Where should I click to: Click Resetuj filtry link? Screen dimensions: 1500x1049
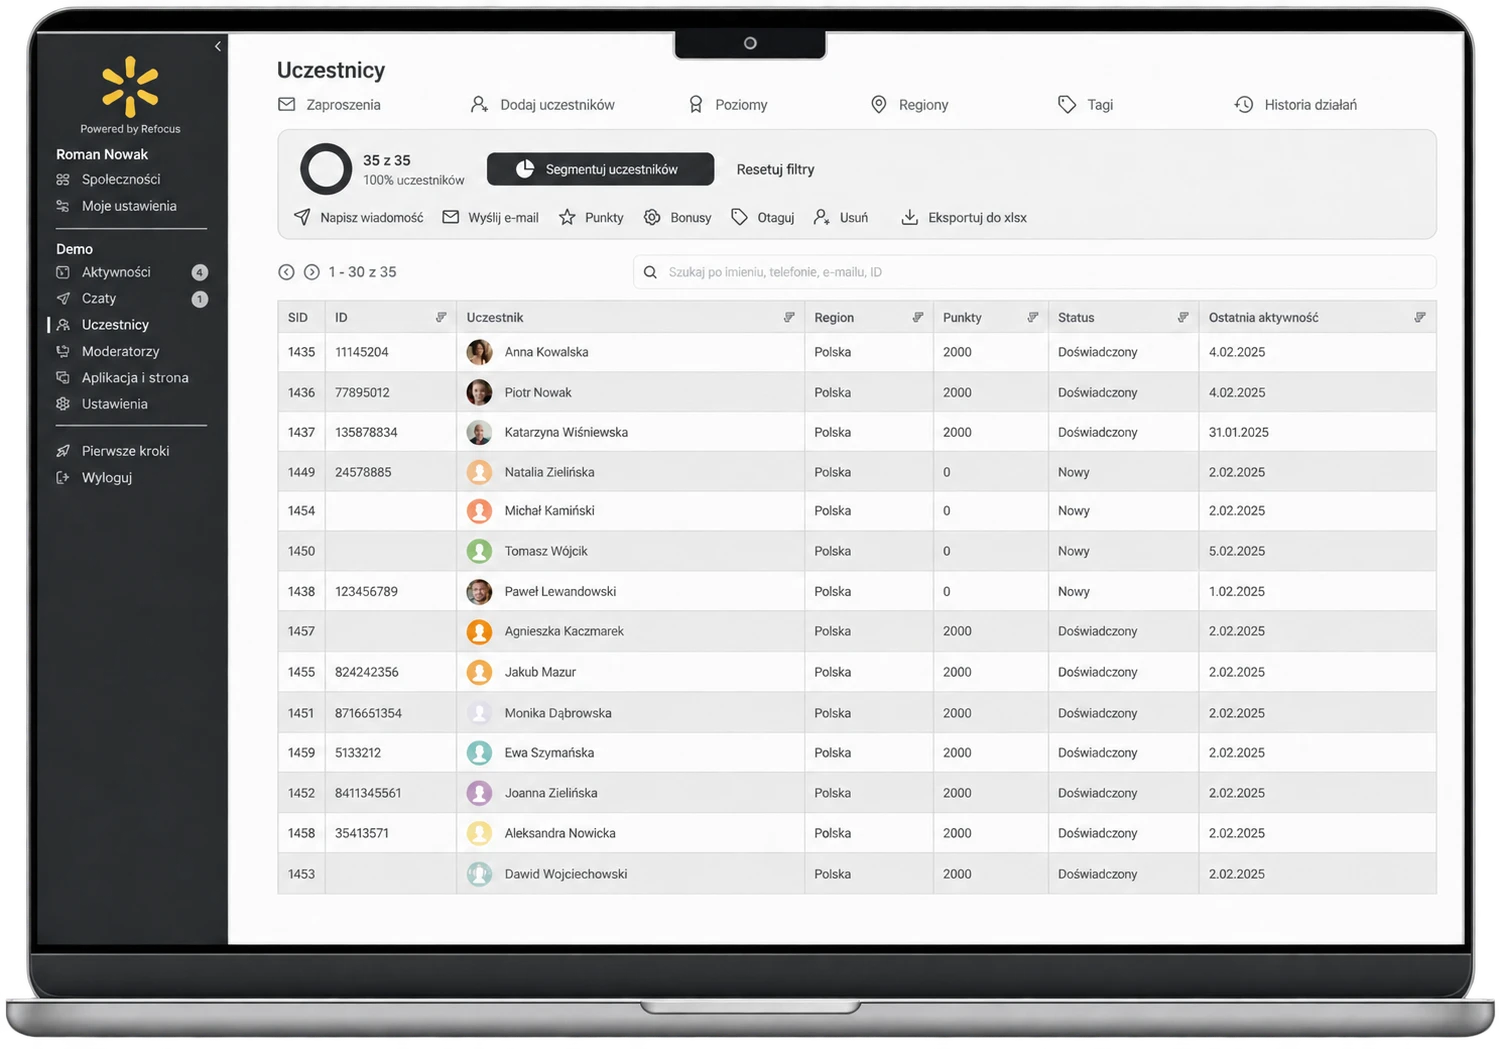(x=775, y=169)
